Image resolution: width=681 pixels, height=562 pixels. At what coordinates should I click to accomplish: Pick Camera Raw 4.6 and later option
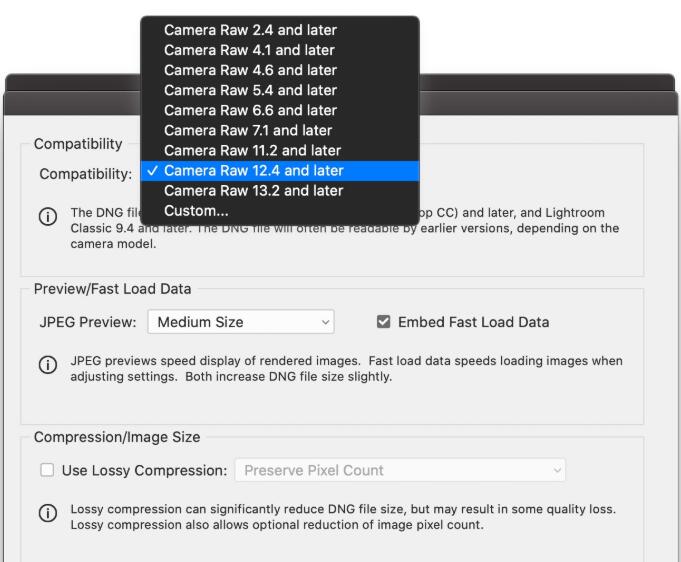250,70
